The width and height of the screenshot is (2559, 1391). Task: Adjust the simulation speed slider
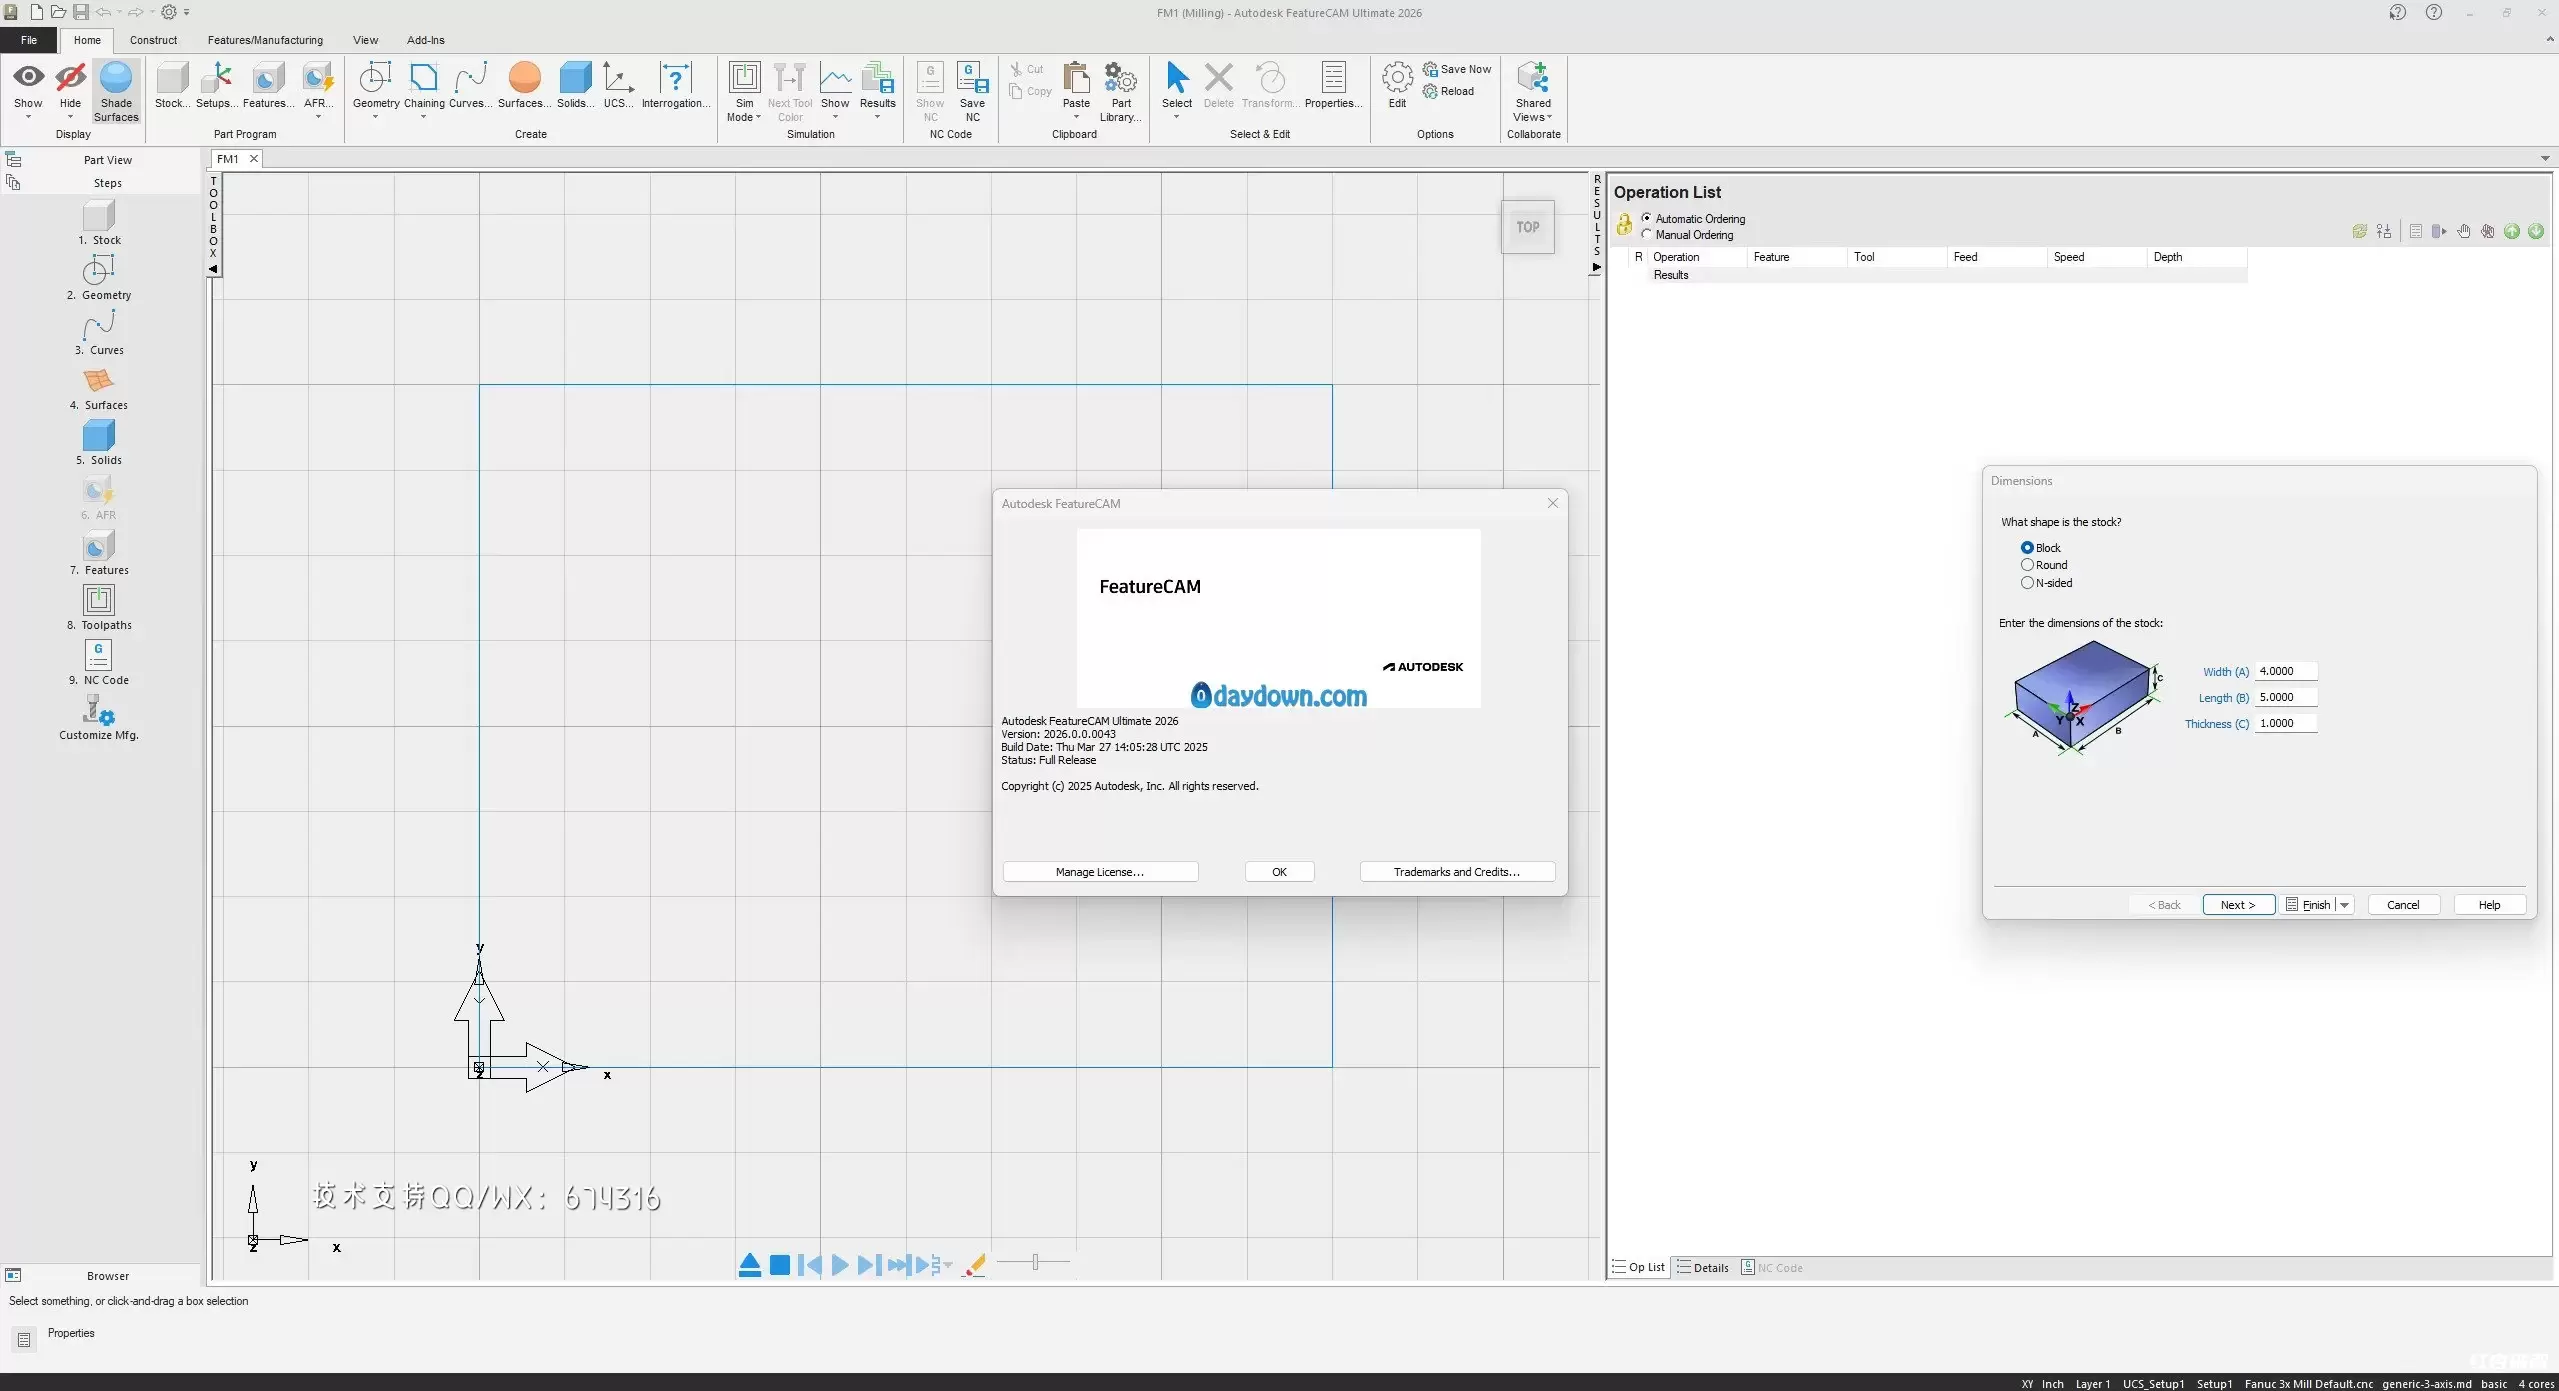click(x=1035, y=1262)
